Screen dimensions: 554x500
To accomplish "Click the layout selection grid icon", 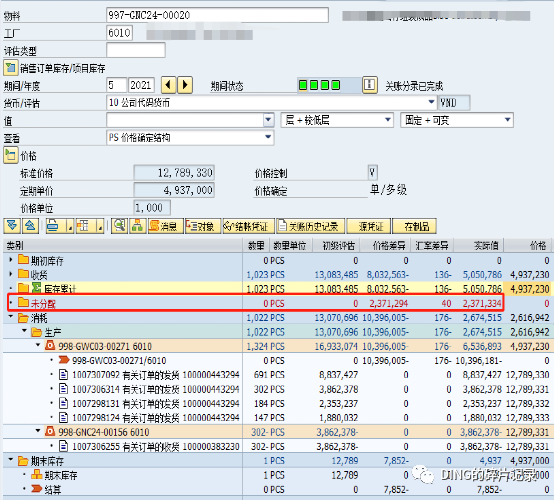I will (x=83, y=225).
